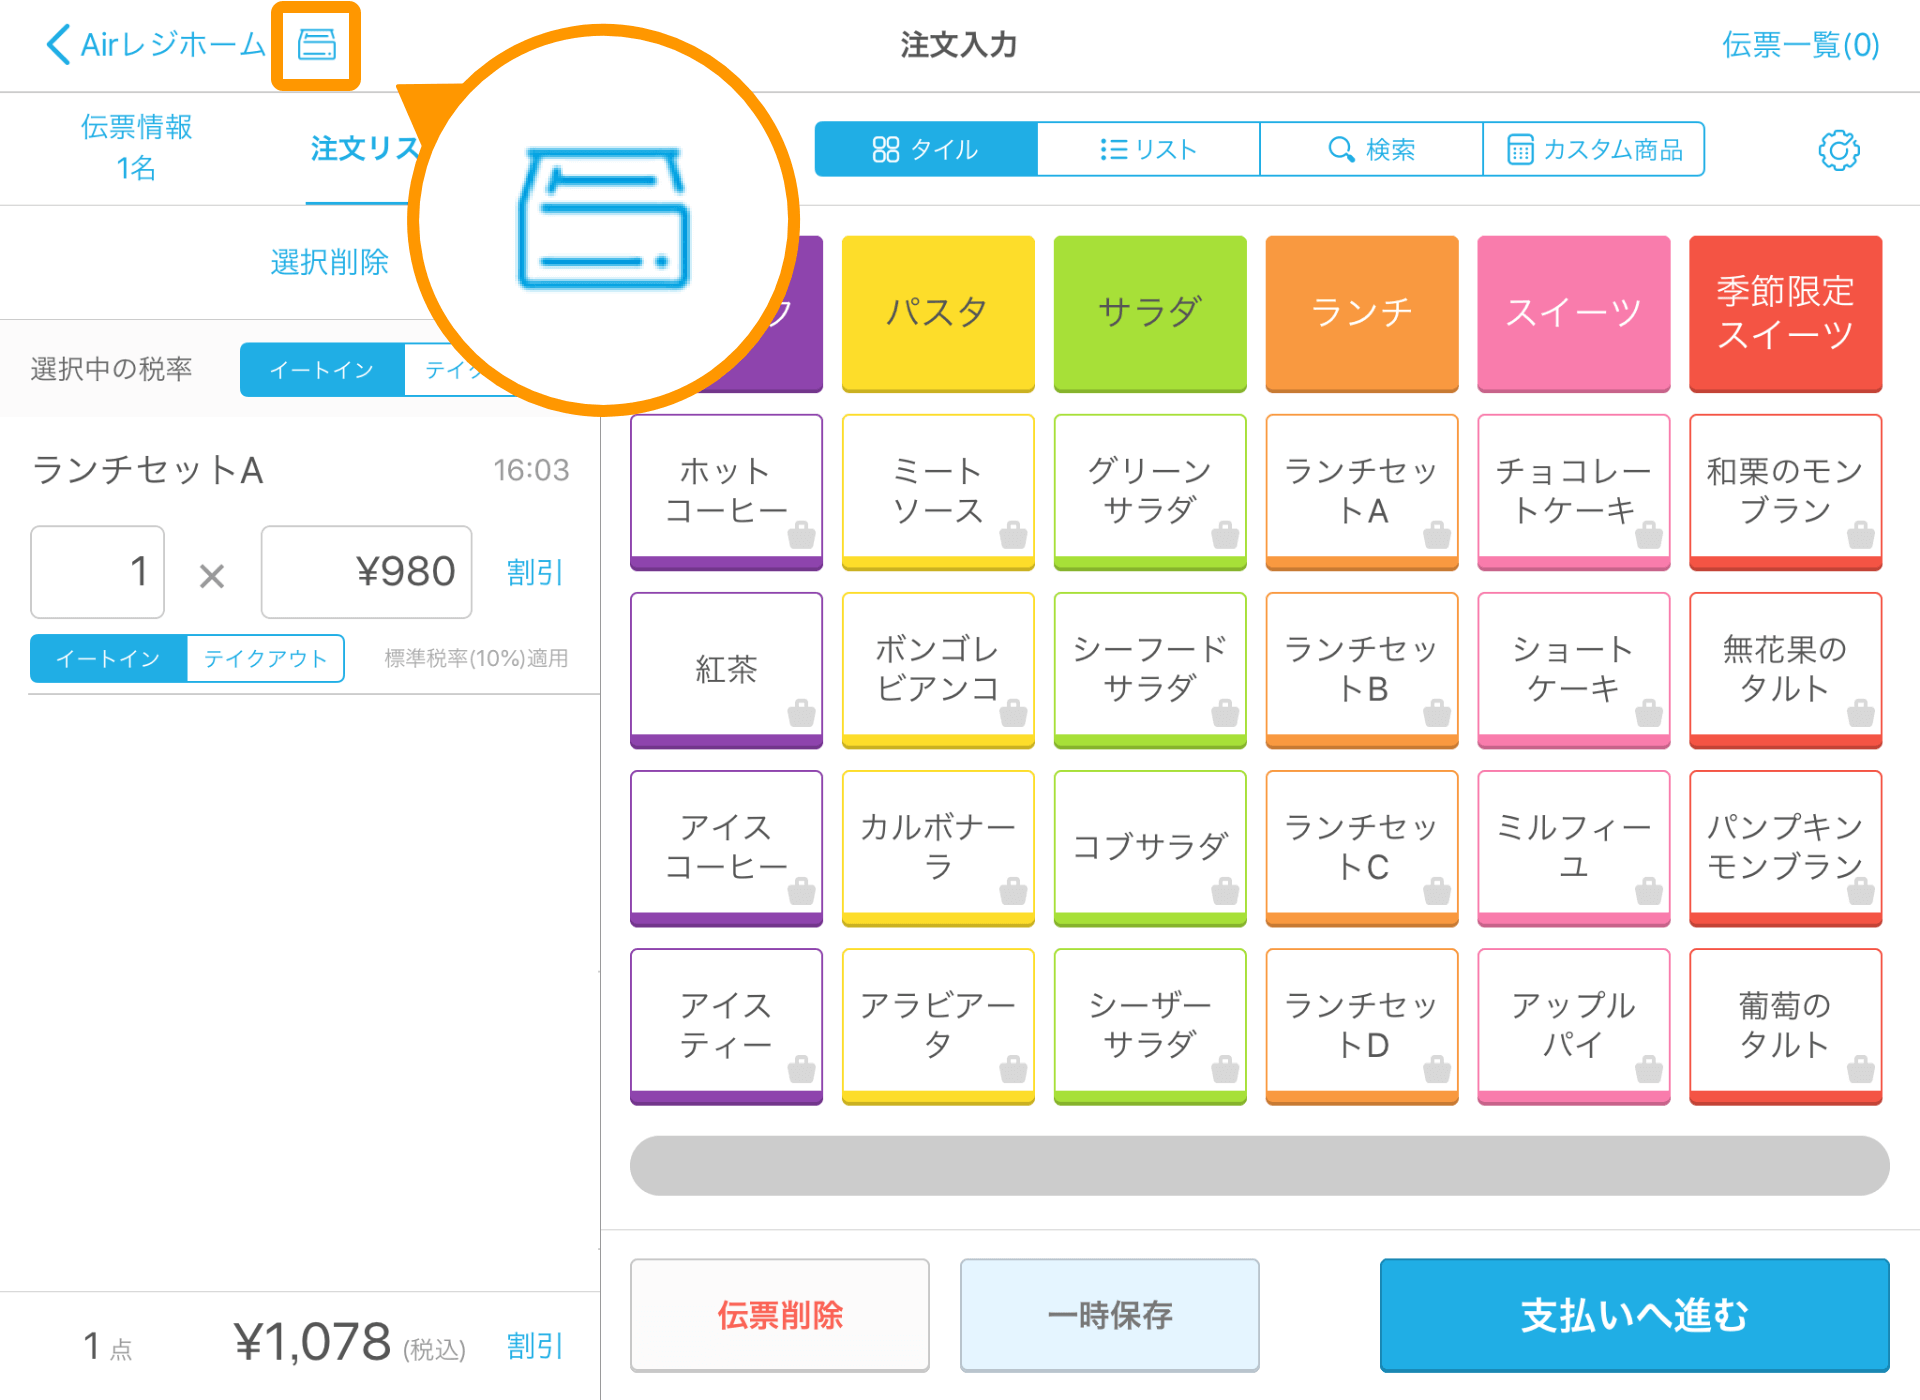
Task: Add ランチセットB to the order
Action: (1362, 669)
